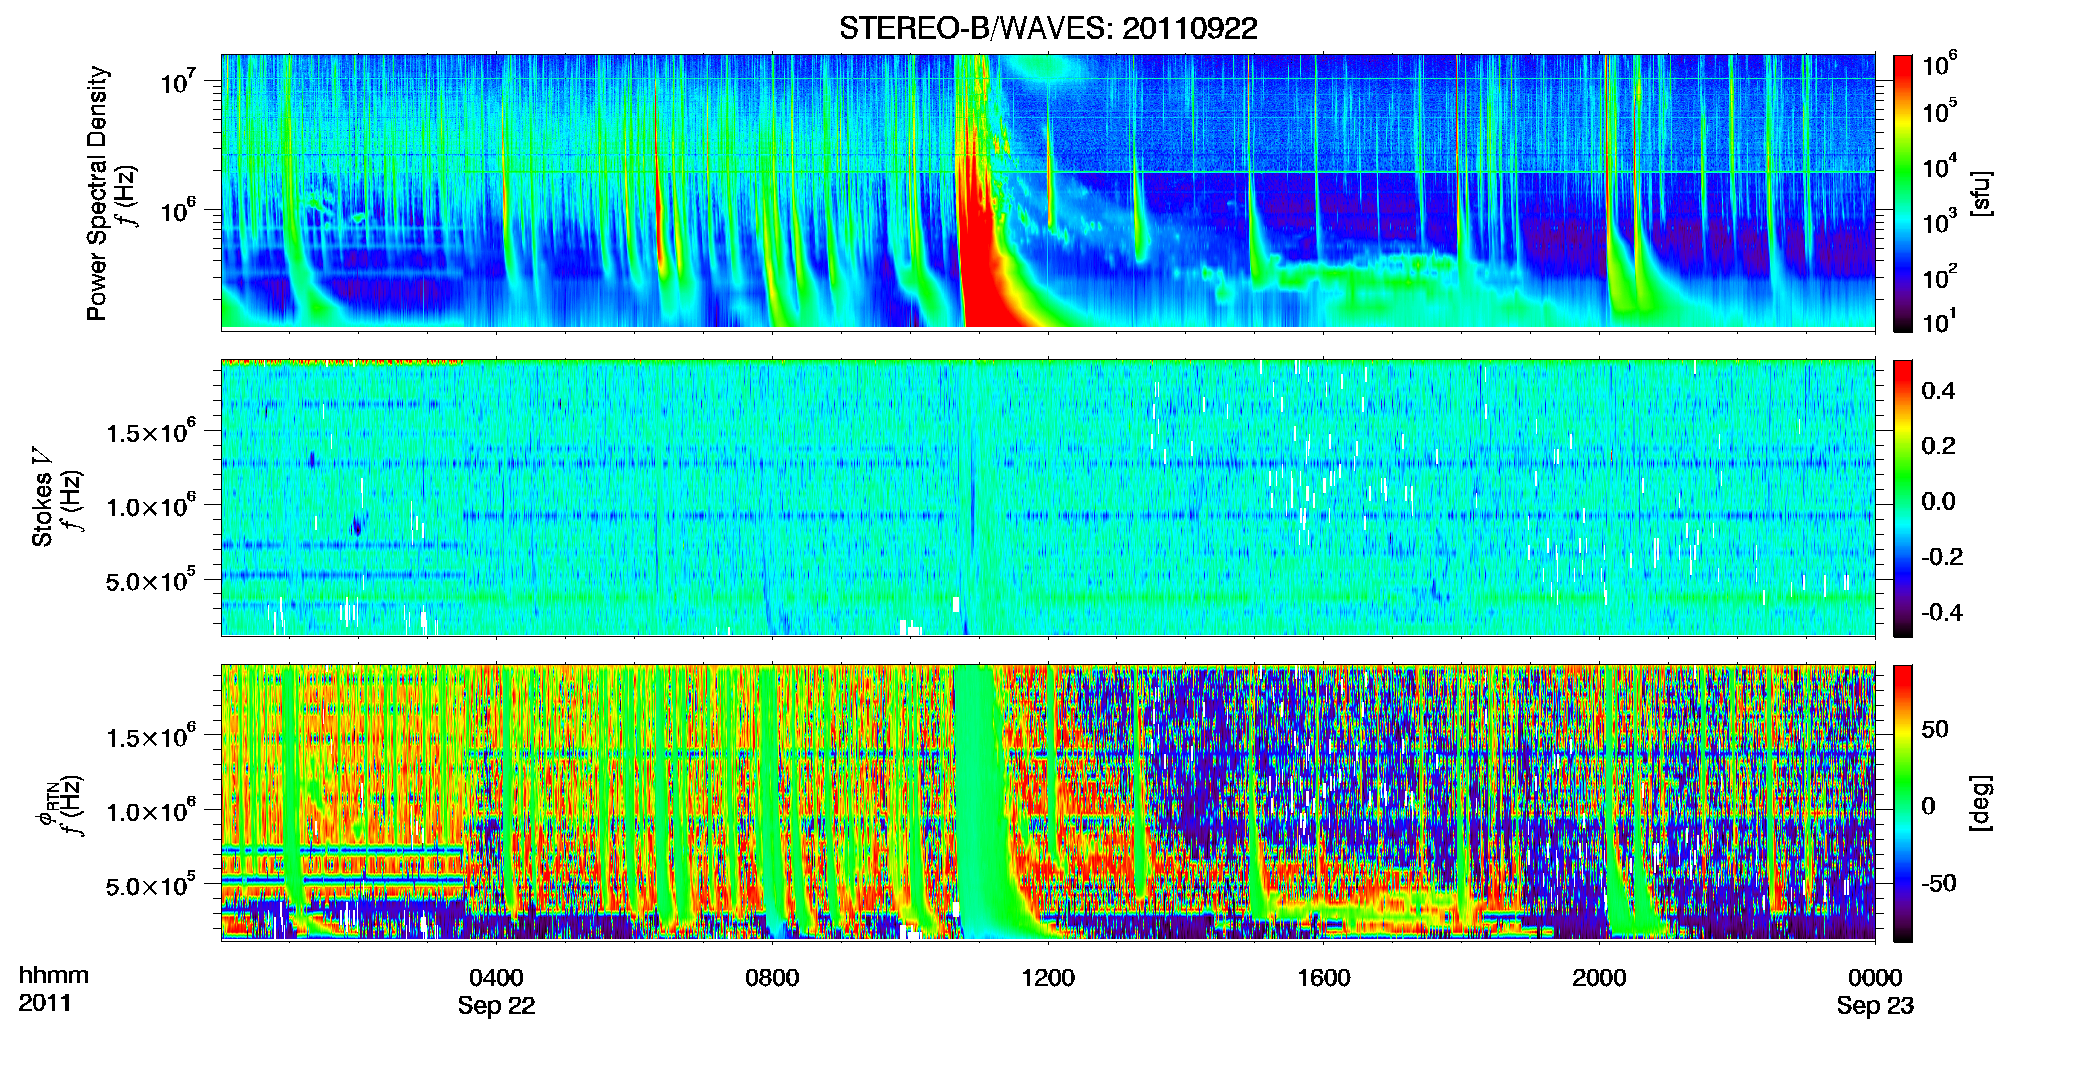Click the -50 value on degrees color bar
Viewport: 2096px width, 1080px height.
coord(1938,884)
